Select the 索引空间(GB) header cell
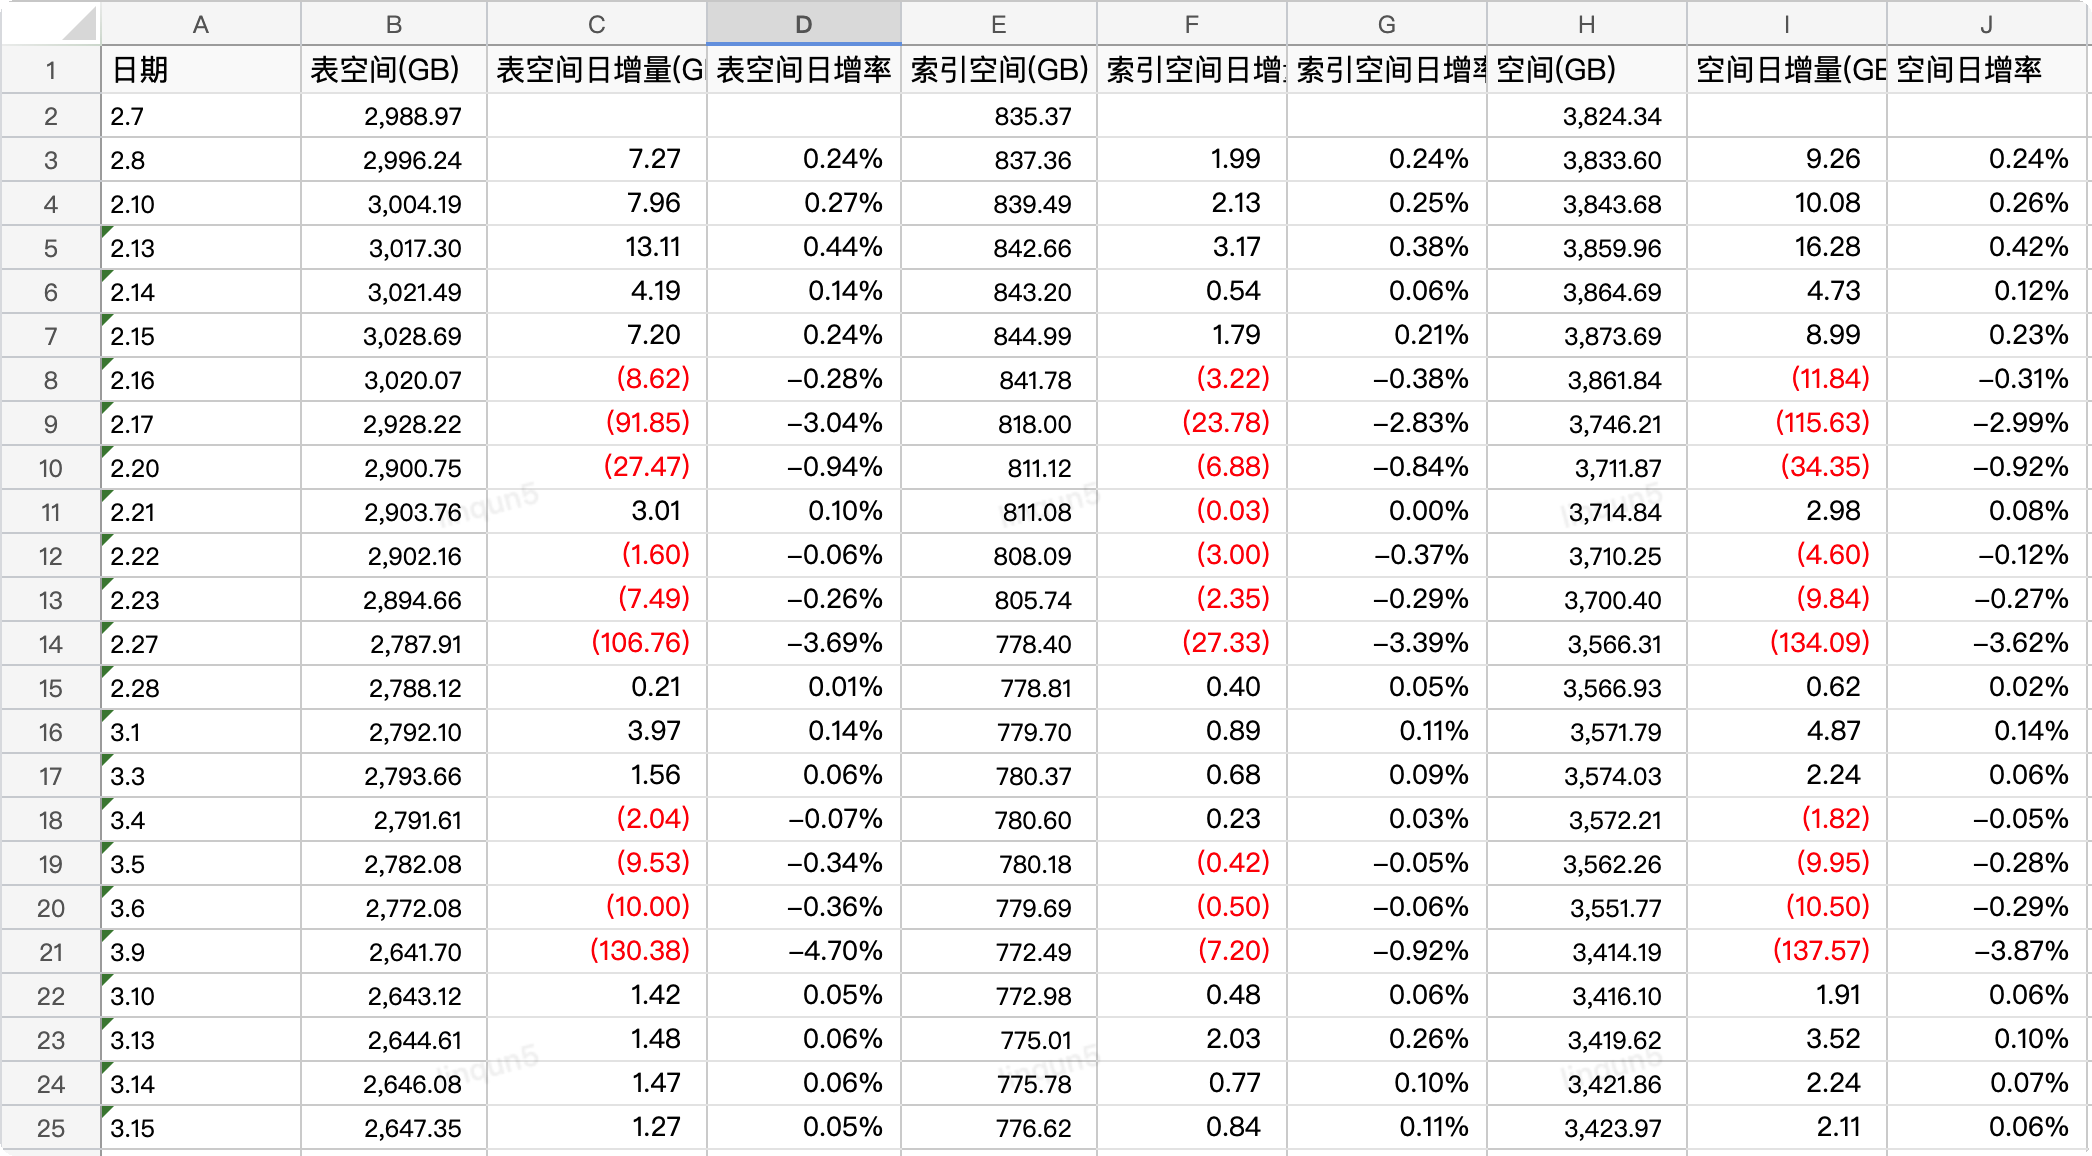 (998, 70)
